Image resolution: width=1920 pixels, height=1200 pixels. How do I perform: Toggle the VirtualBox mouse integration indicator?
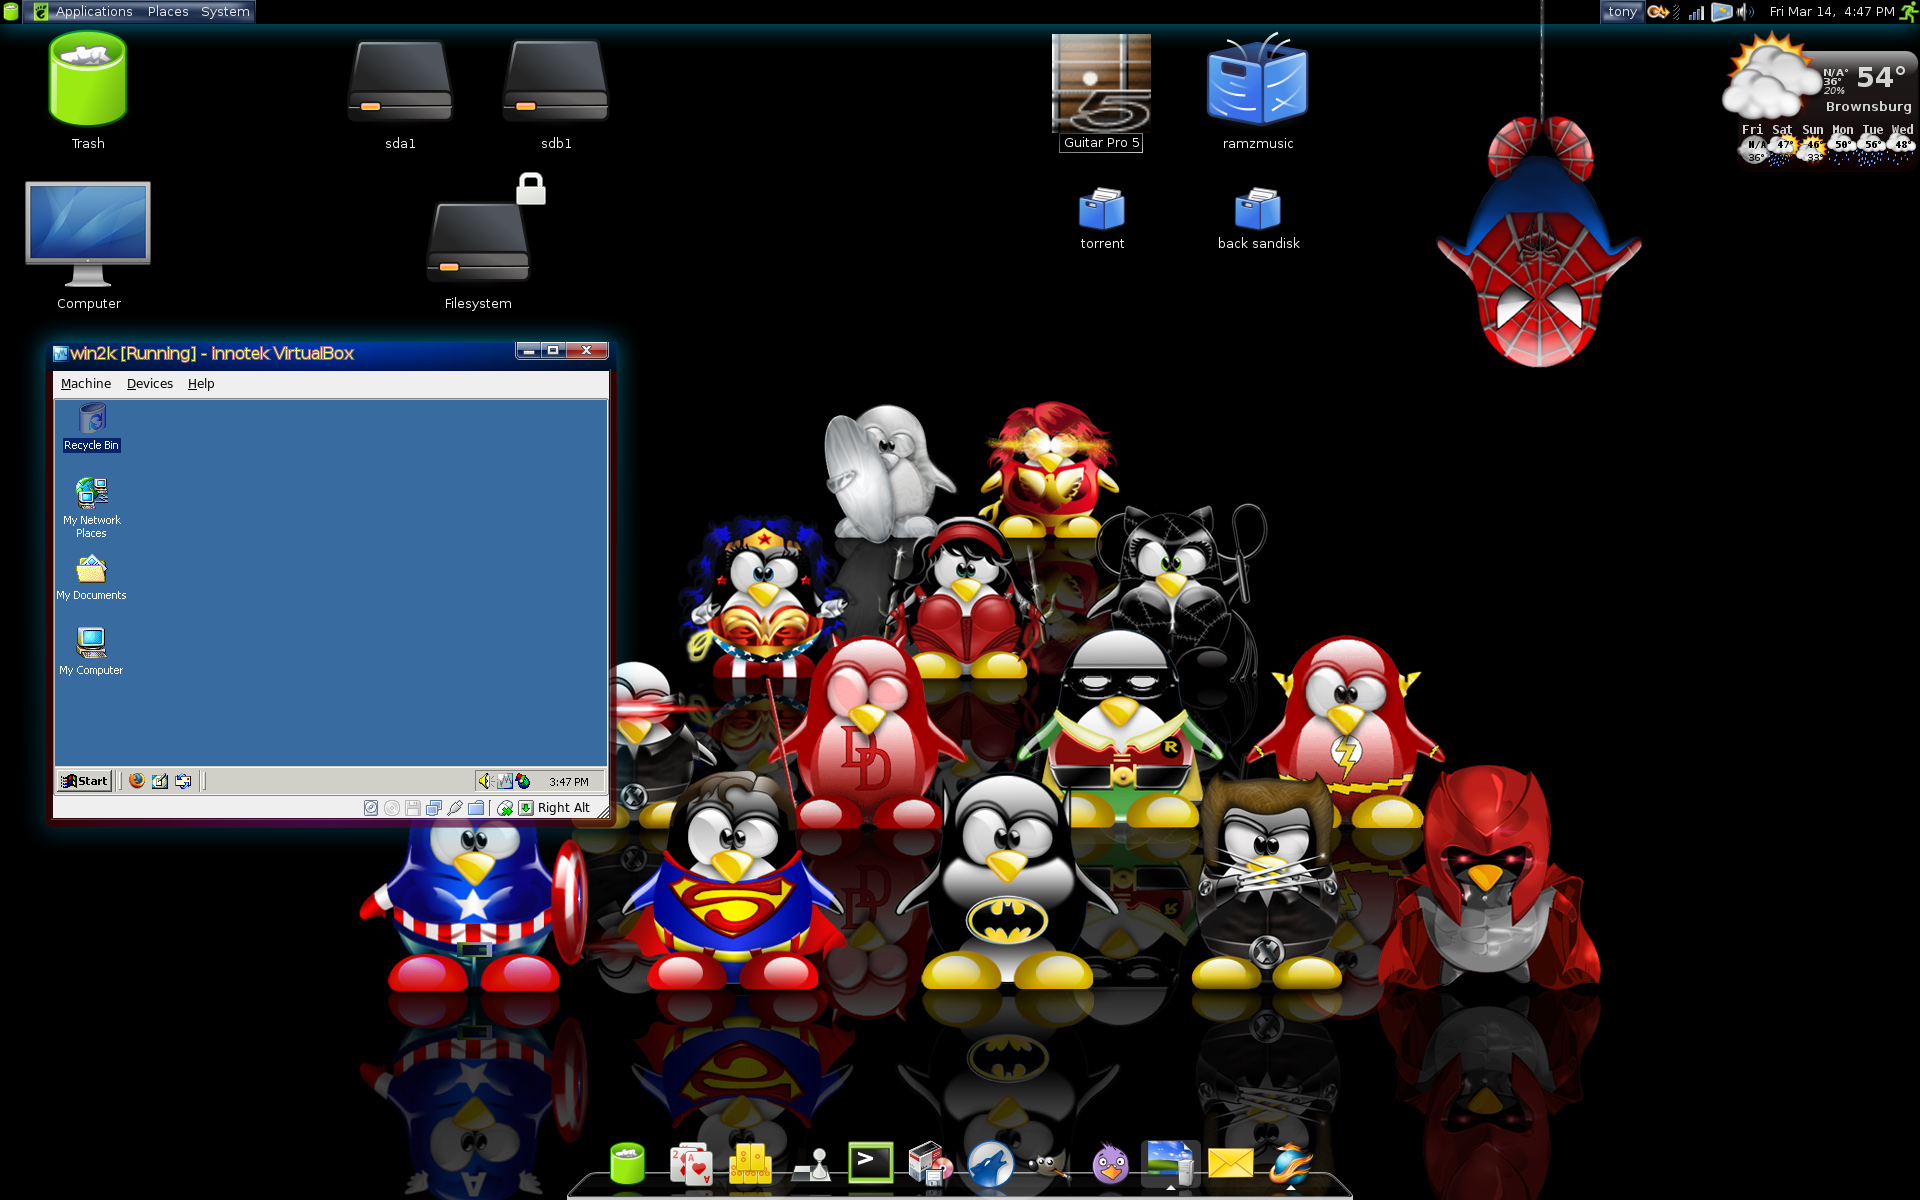(505, 808)
